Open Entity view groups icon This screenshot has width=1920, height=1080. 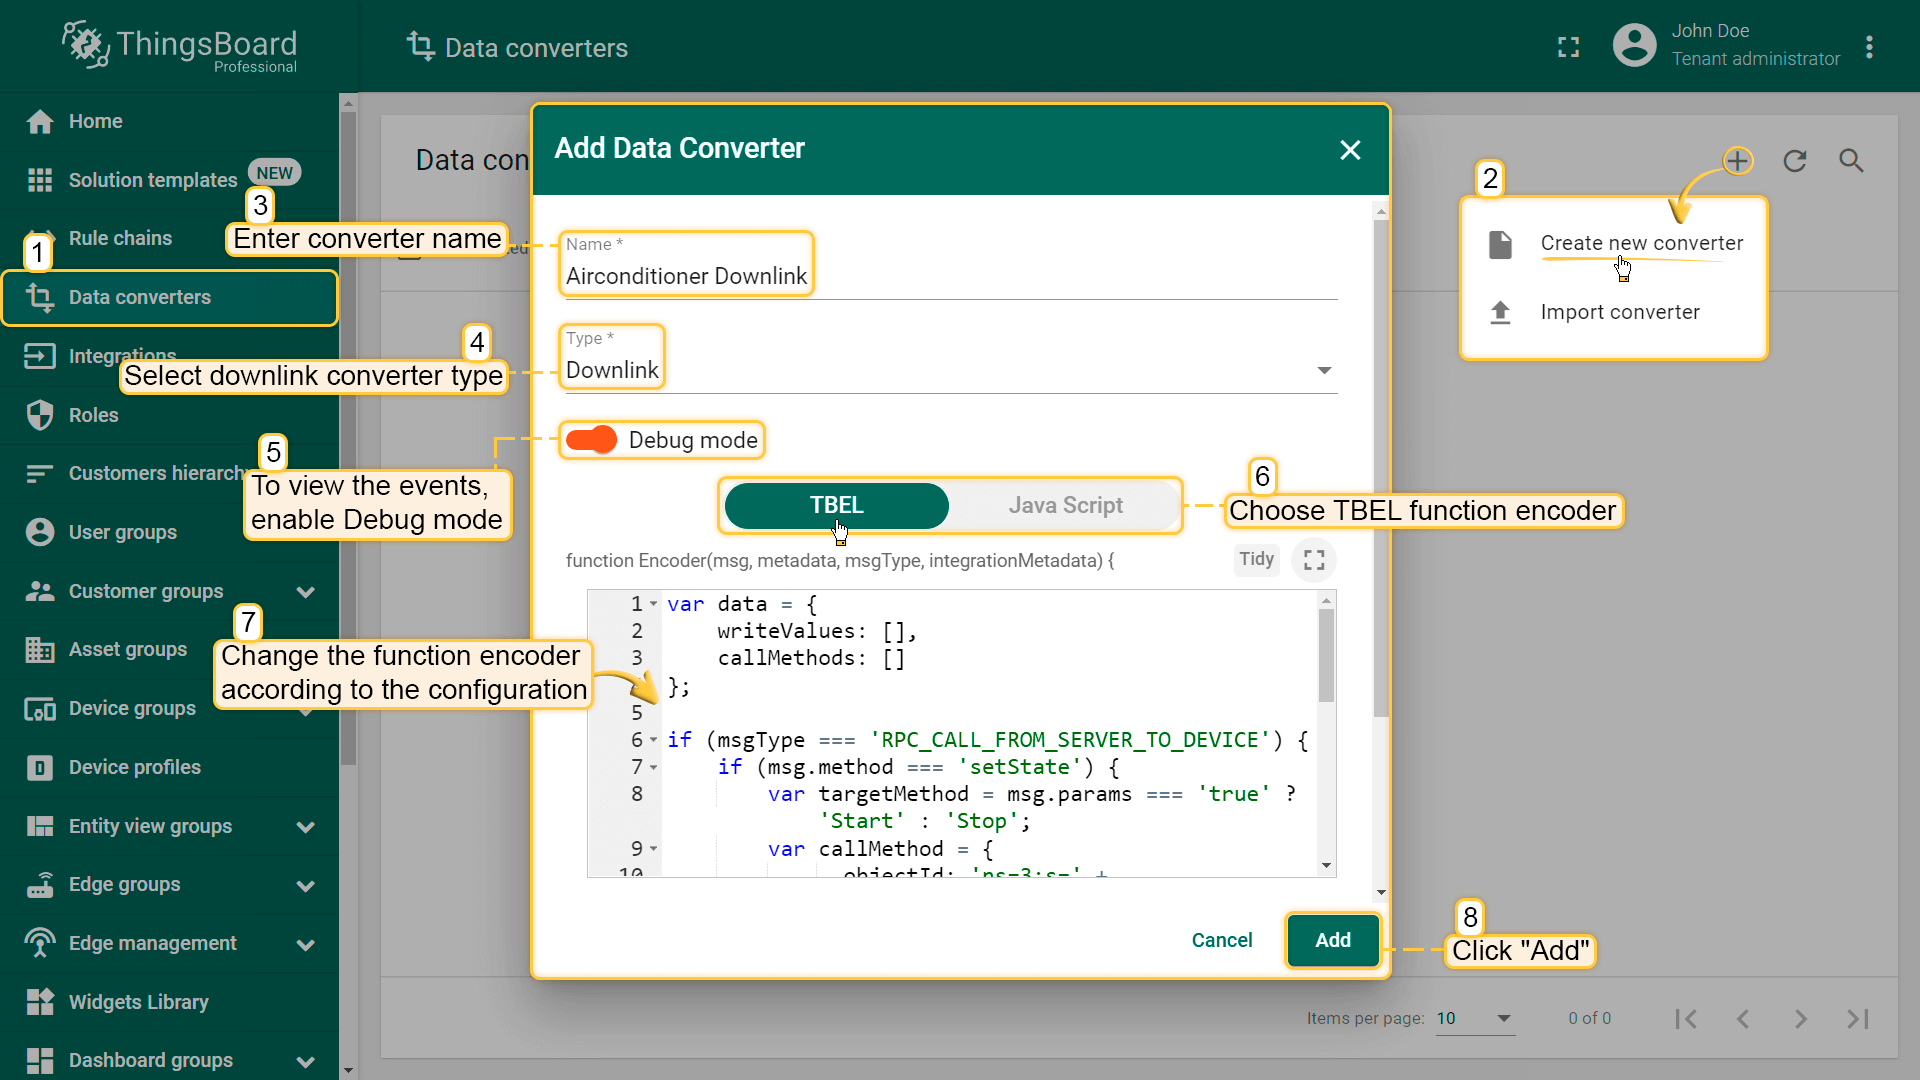point(40,826)
